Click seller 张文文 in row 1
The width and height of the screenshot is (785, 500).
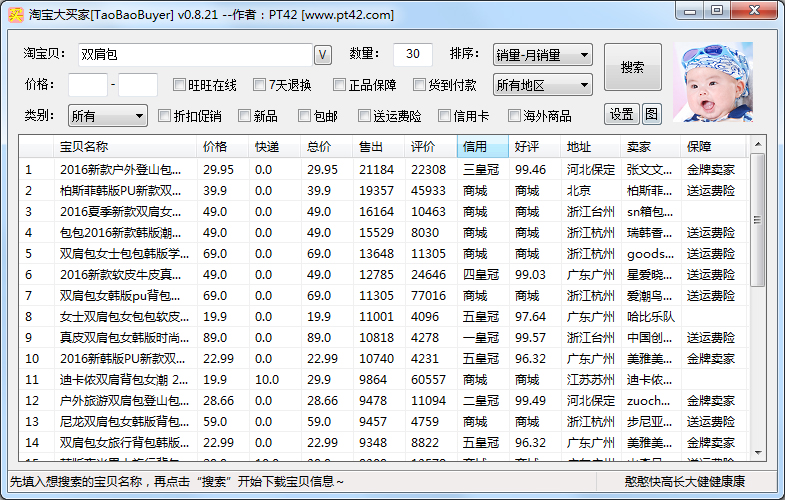649,170
